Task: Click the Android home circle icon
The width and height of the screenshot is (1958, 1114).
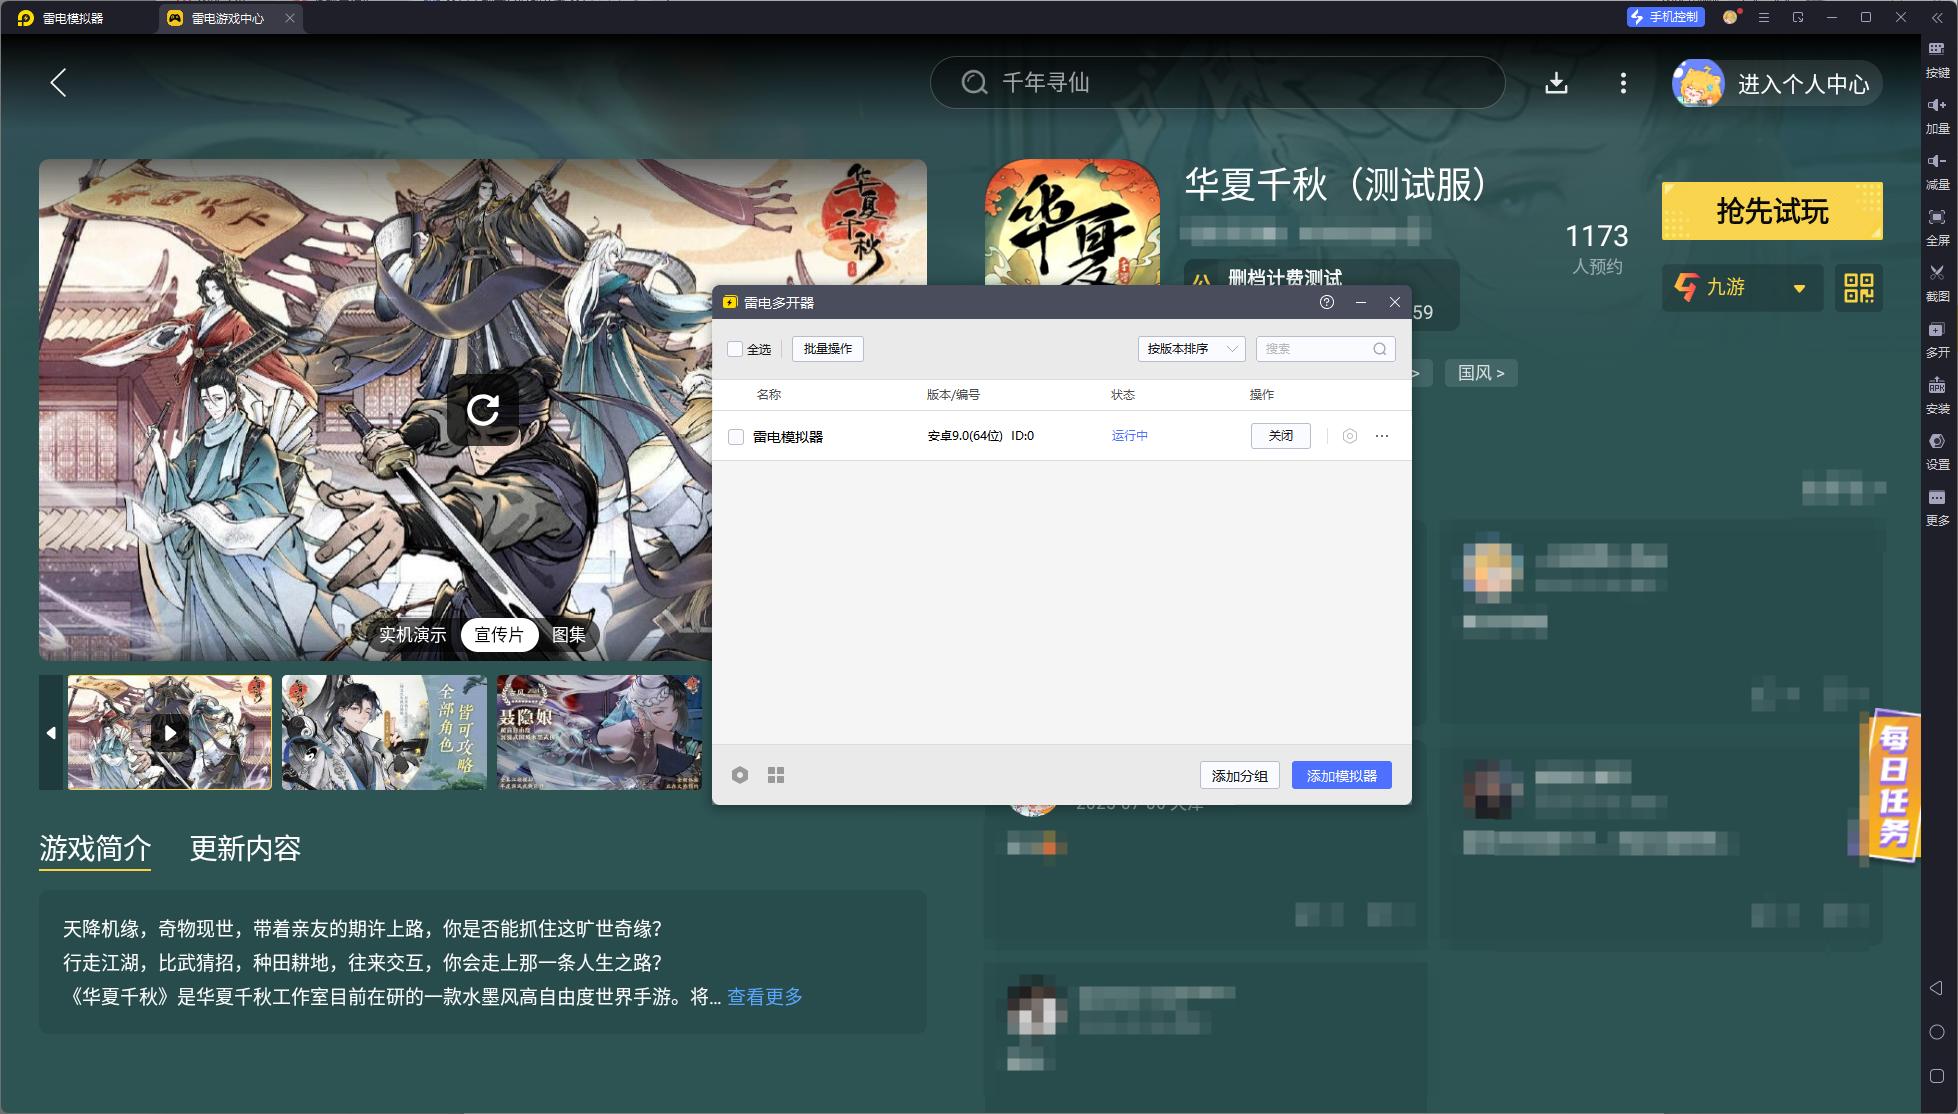Action: click(1936, 1032)
